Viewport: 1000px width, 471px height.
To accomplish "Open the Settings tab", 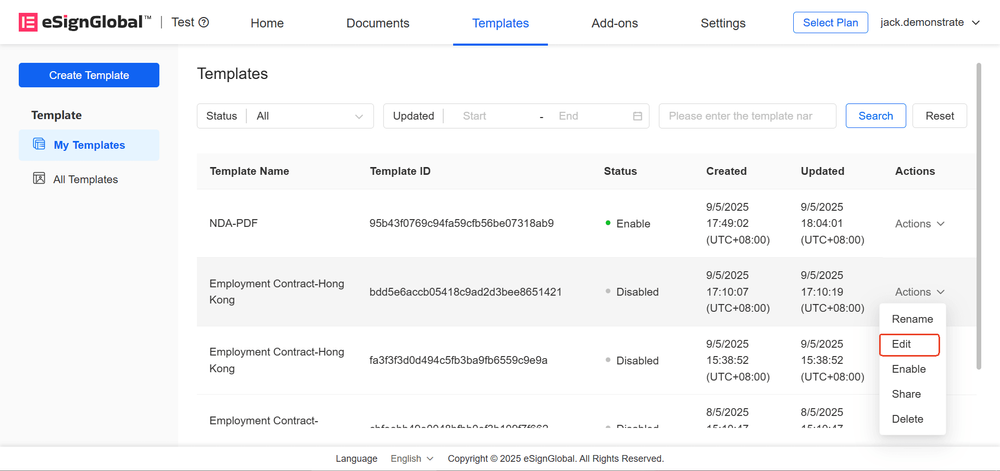I will 722,23.
